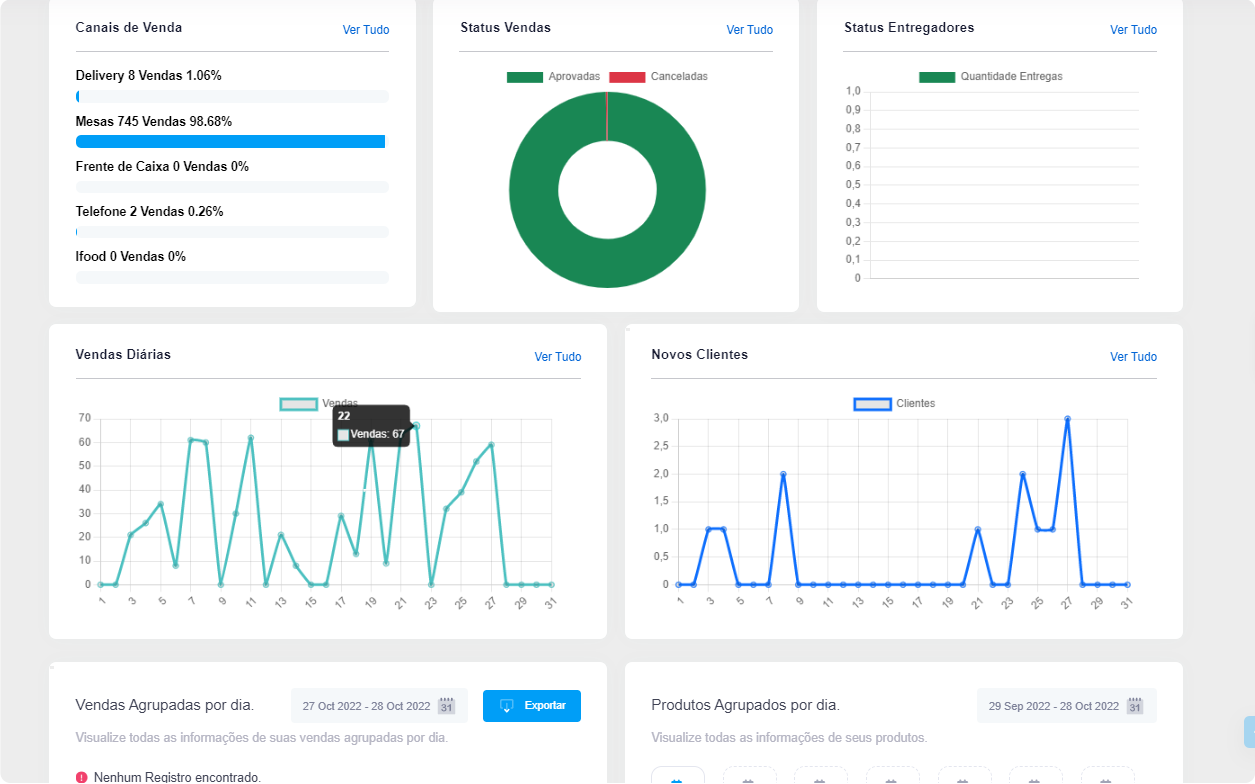Click the red legend square for Canceladas
This screenshot has height=784, width=1255.
pos(625,76)
